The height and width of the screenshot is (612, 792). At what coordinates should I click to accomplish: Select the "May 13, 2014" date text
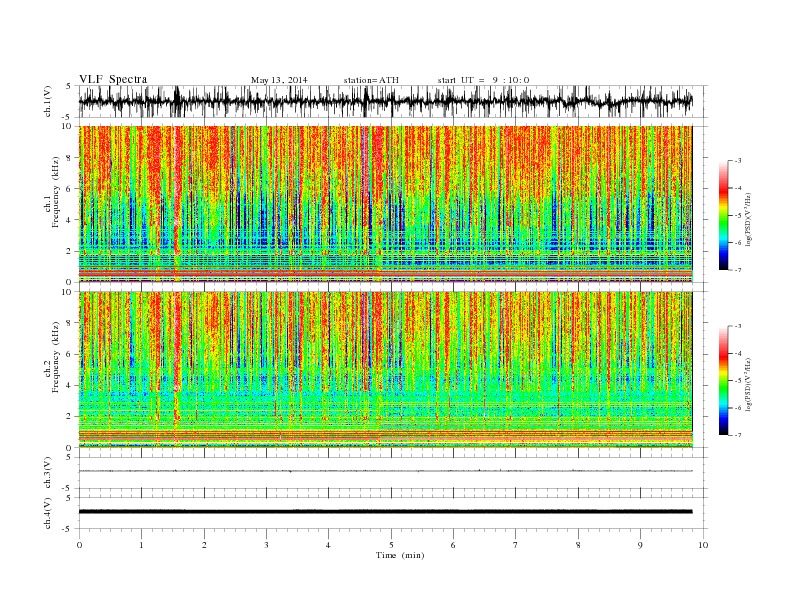click(x=279, y=80)
